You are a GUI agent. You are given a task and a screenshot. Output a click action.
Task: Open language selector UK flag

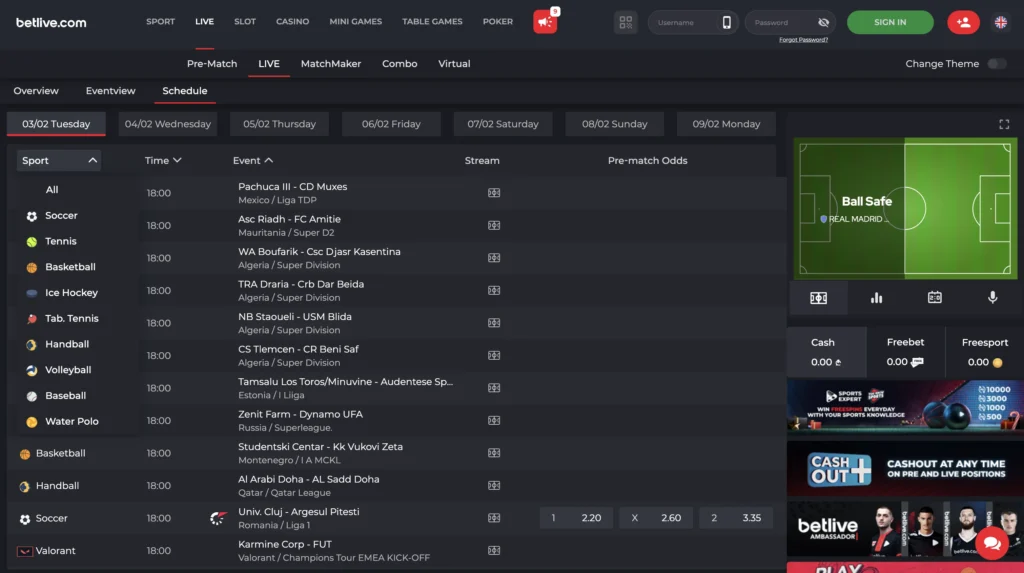coord(1000,22)
